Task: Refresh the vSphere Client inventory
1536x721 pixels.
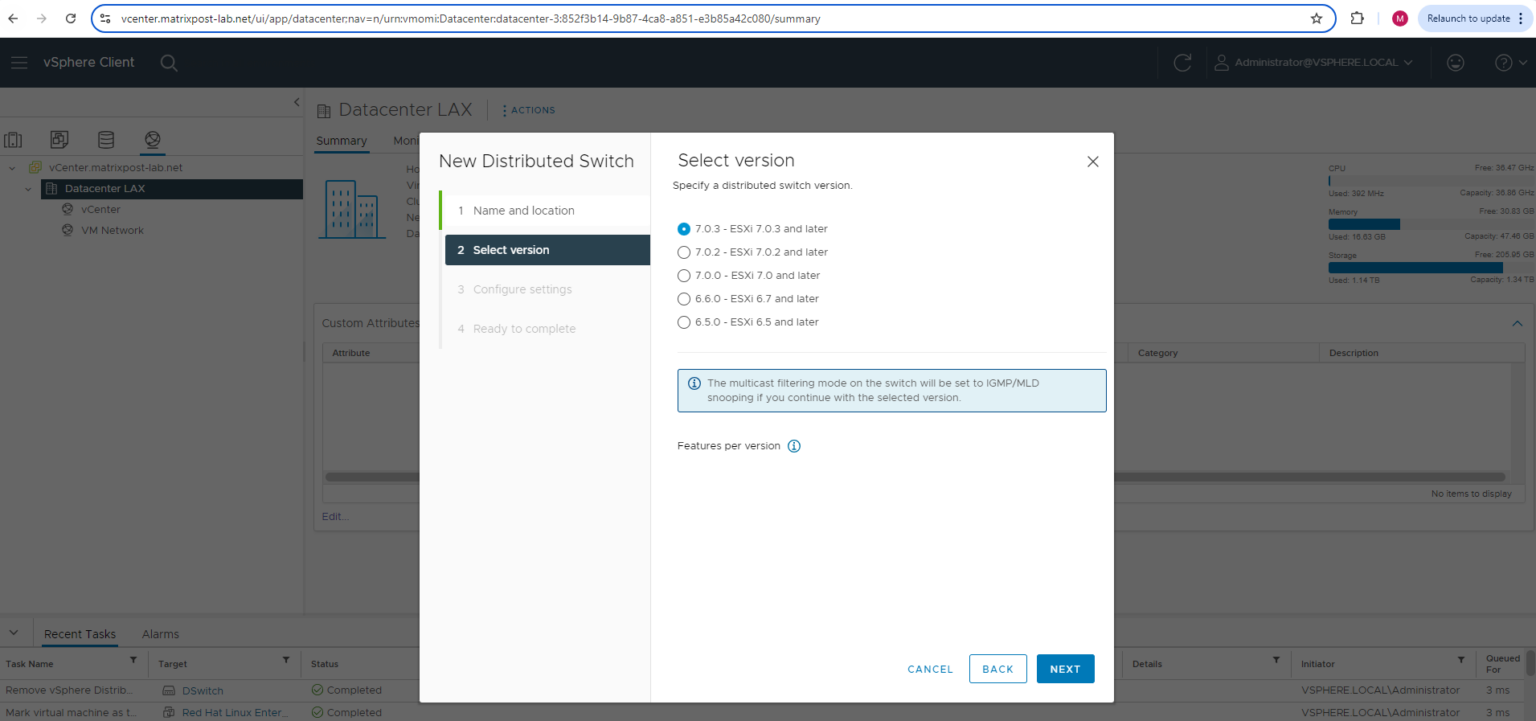Action: point(1182,62)
